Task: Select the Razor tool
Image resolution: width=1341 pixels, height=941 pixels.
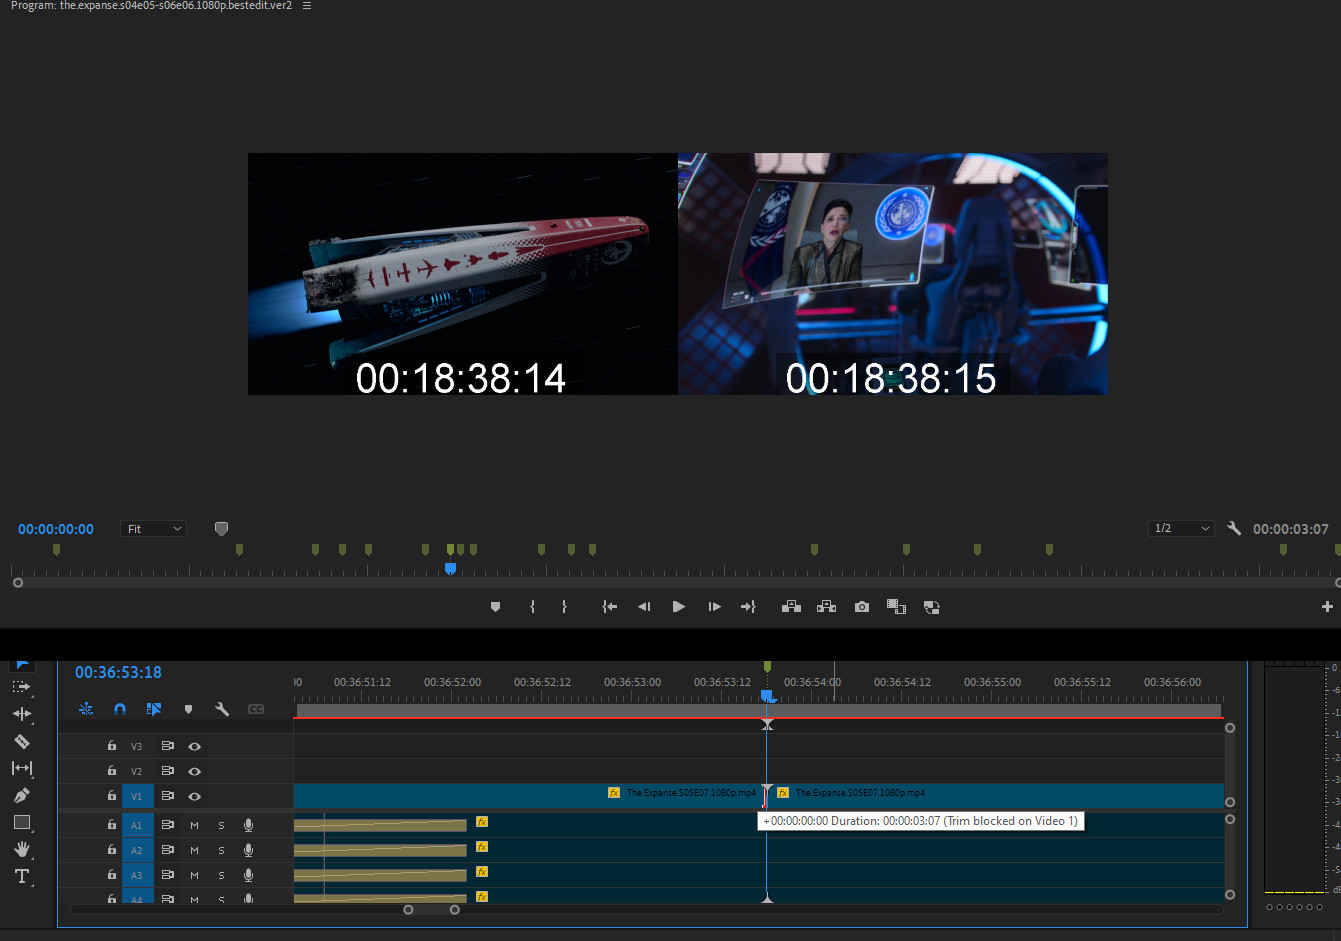Action: pos(21,742)
